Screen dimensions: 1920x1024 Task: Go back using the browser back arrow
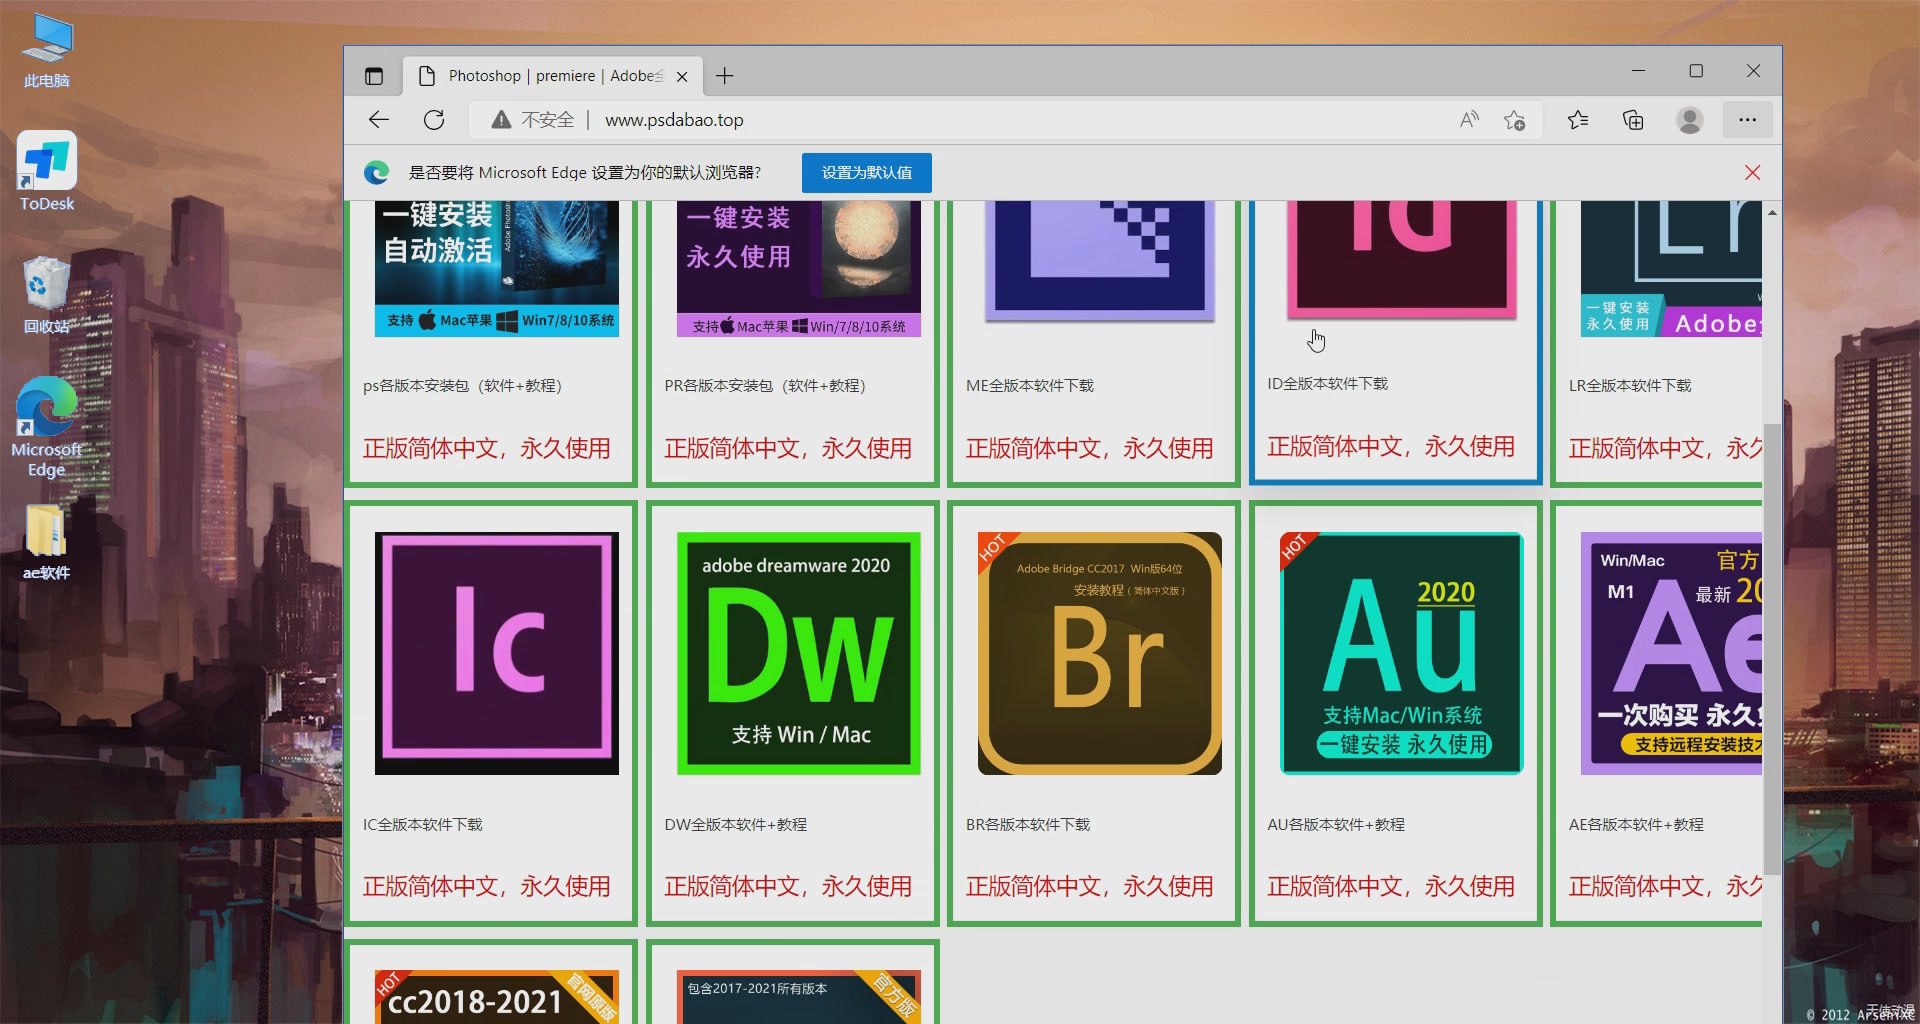[x=378, y=120]
